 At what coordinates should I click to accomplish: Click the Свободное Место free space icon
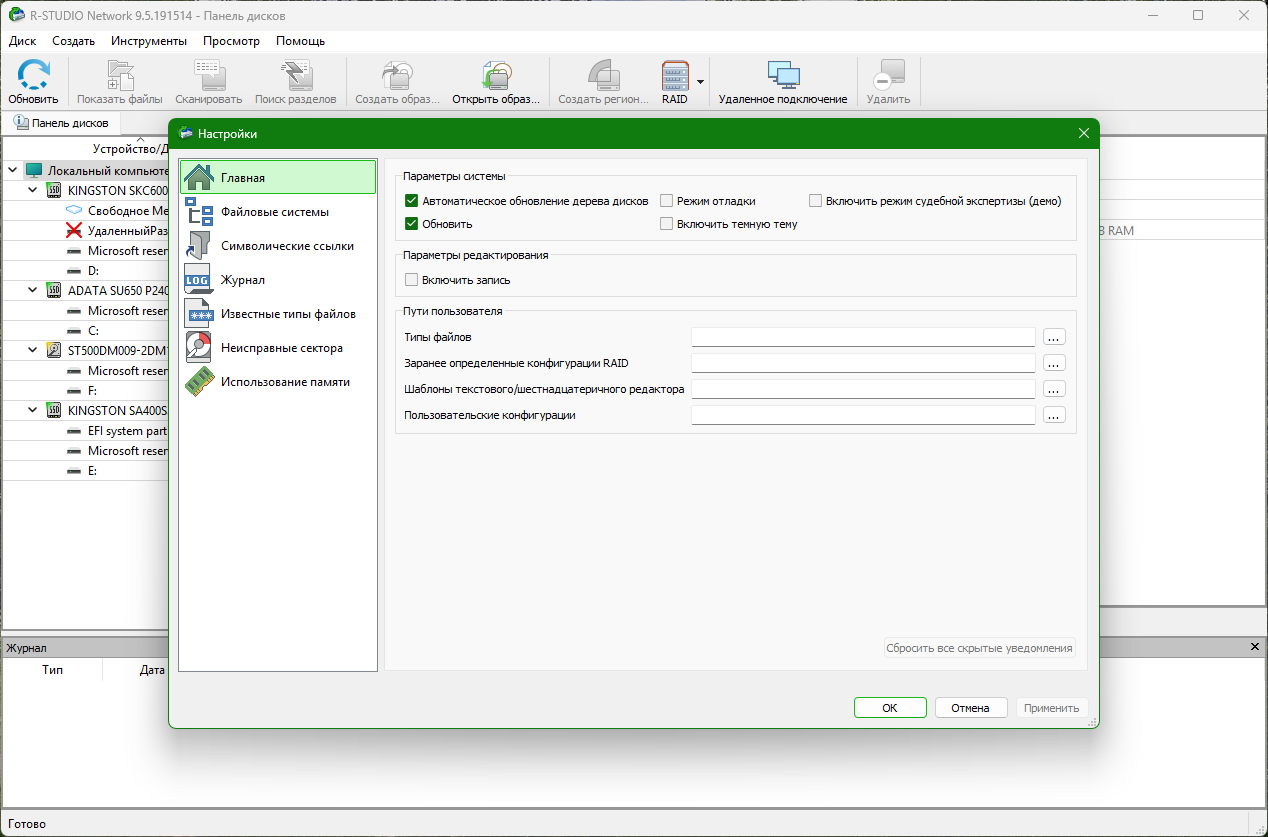click(73, 210)
